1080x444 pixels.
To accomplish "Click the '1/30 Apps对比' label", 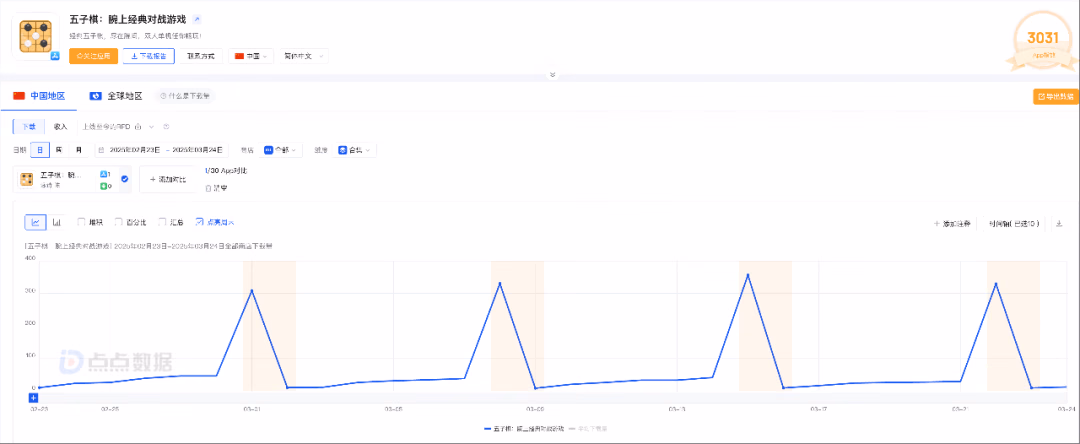I will pos(226,170).
